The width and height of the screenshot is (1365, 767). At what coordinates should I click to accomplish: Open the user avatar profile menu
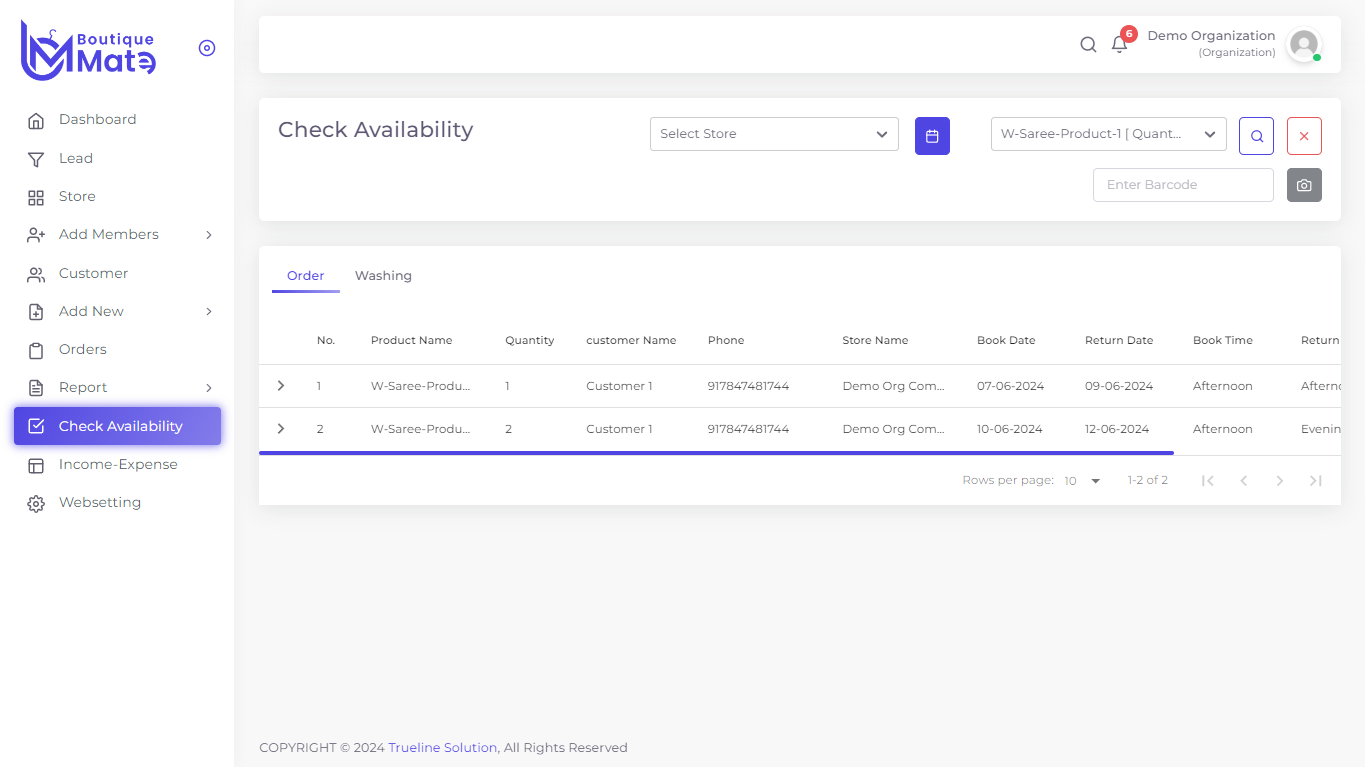point(1303,44)
